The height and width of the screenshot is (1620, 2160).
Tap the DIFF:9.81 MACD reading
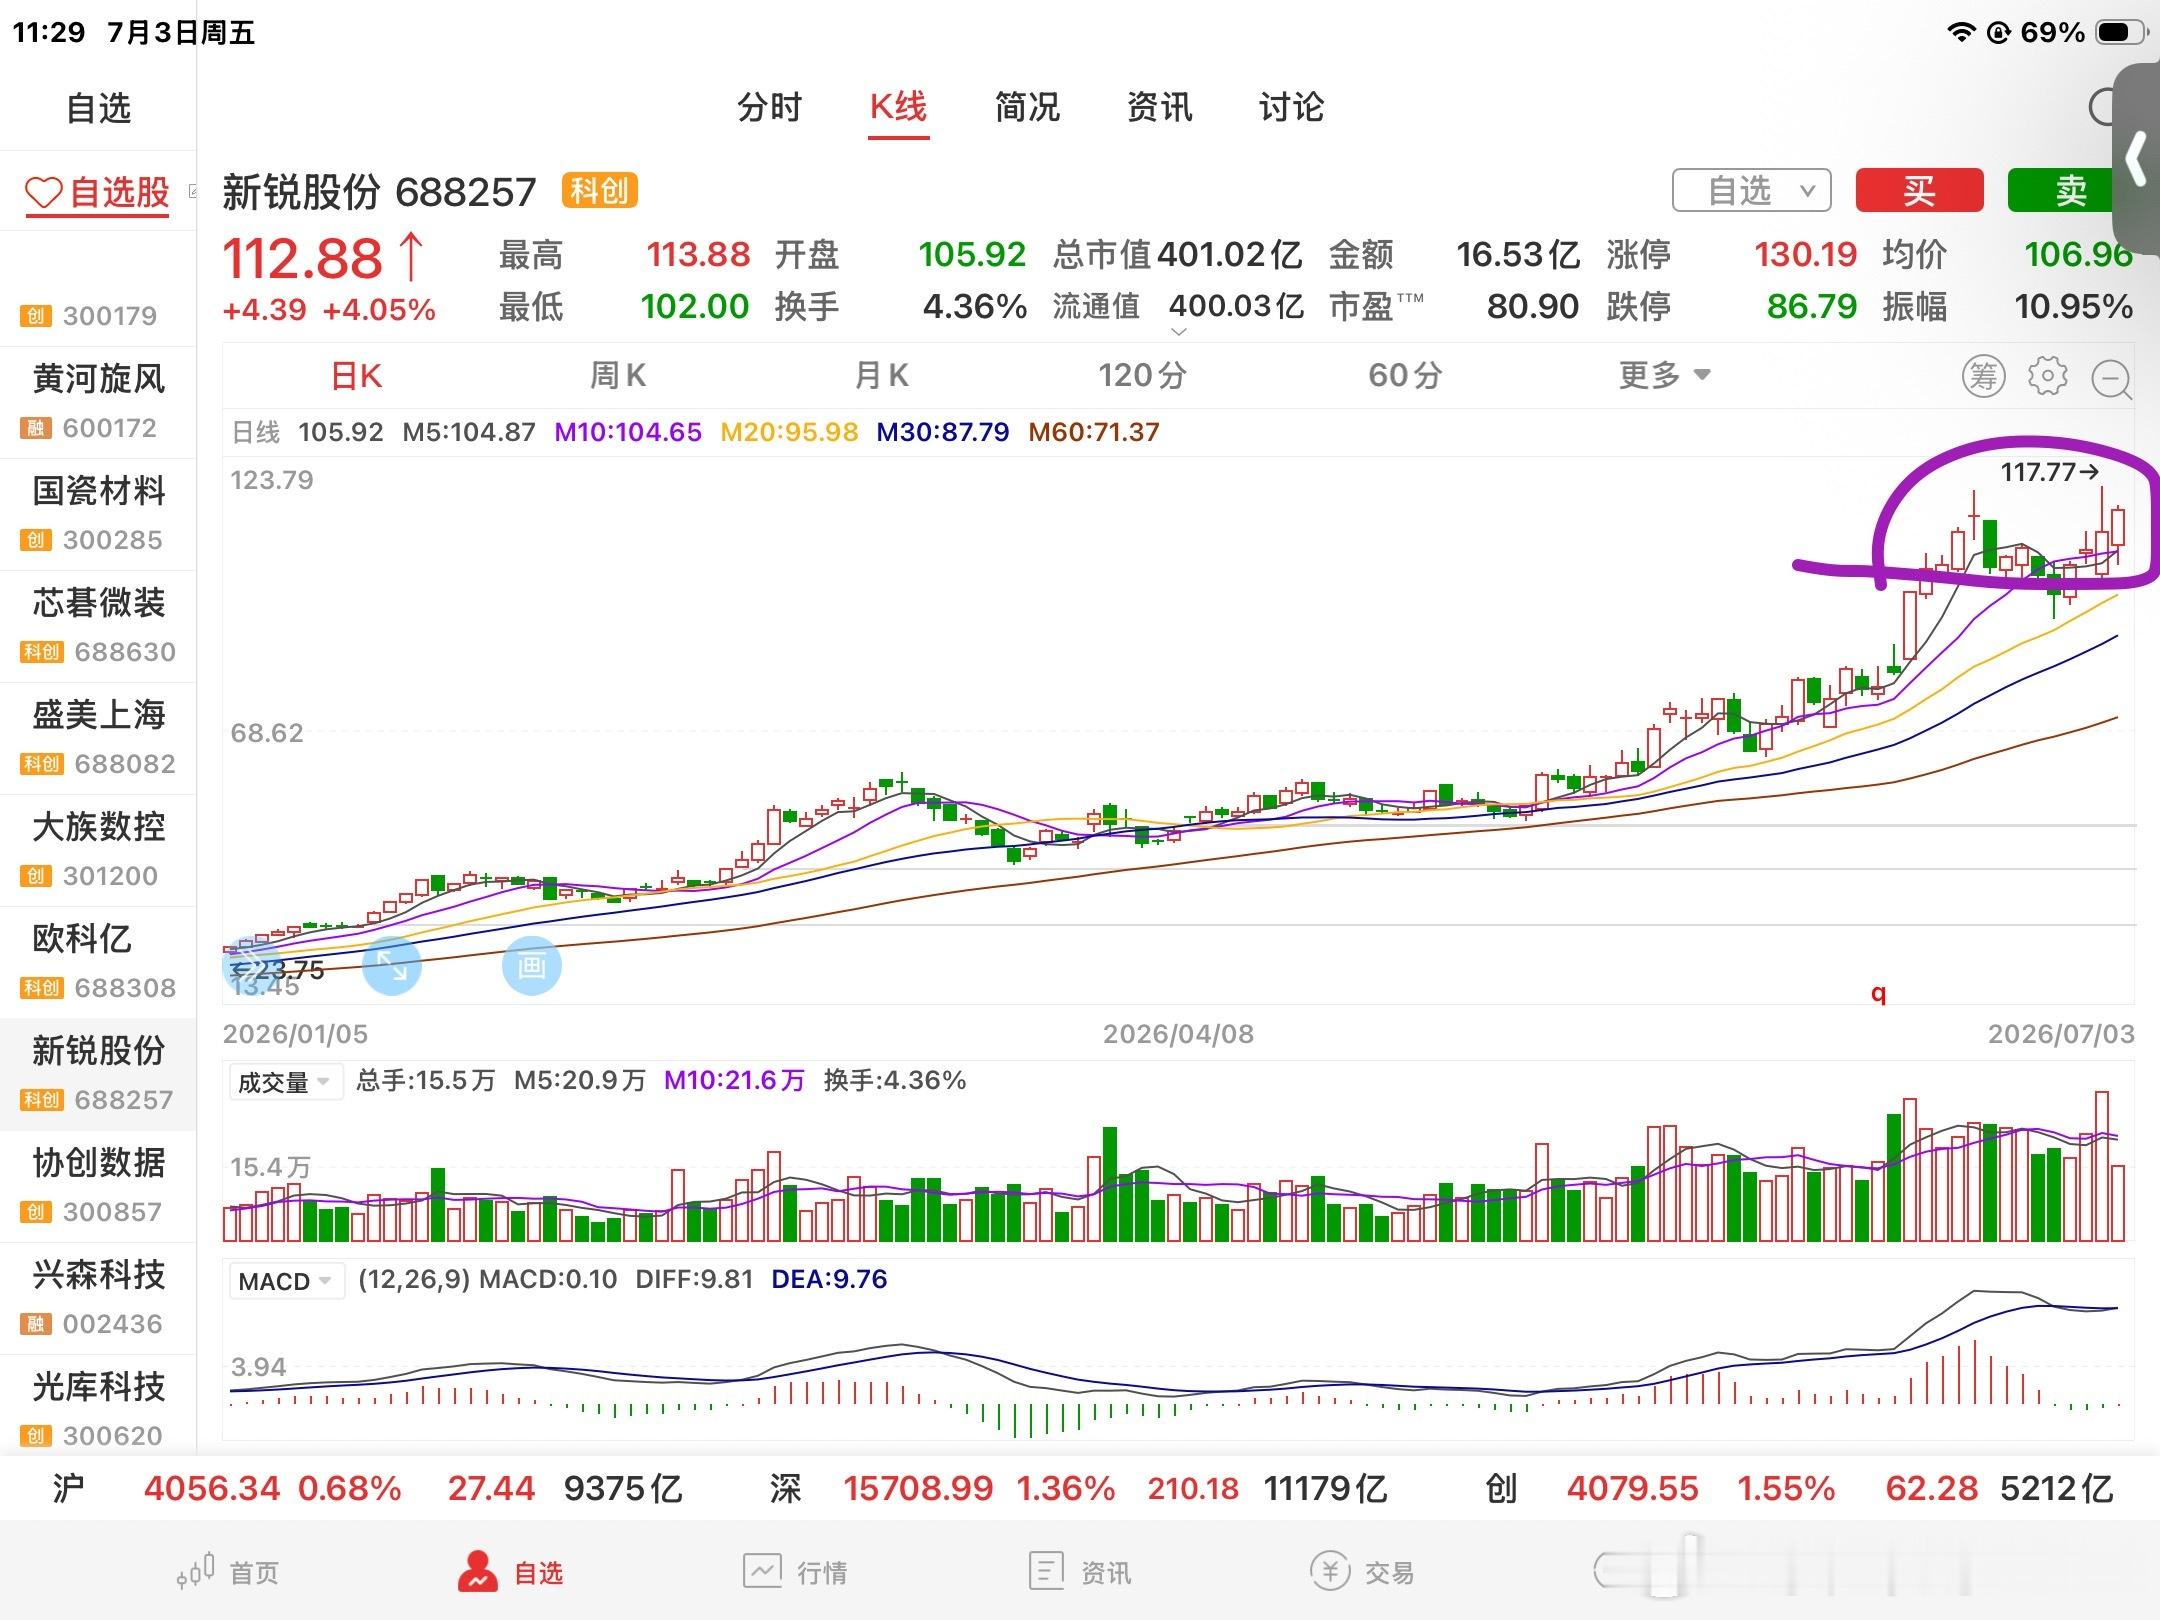click(694, 1279)
